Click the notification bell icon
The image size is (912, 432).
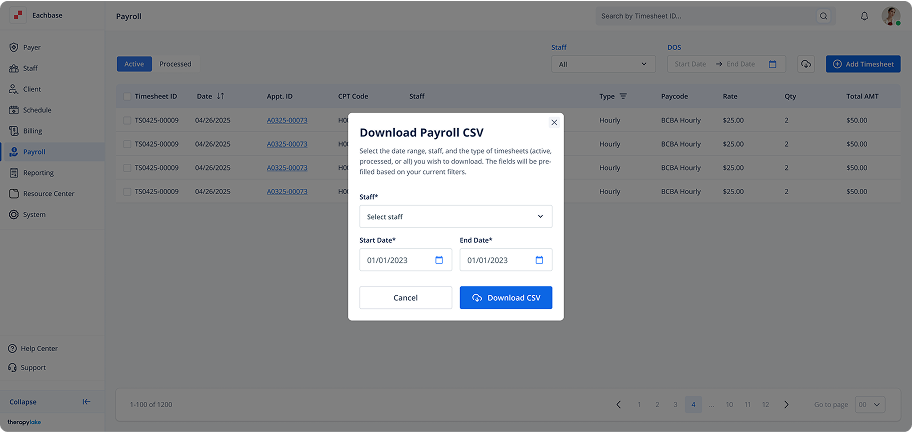[x=864, y=16]
